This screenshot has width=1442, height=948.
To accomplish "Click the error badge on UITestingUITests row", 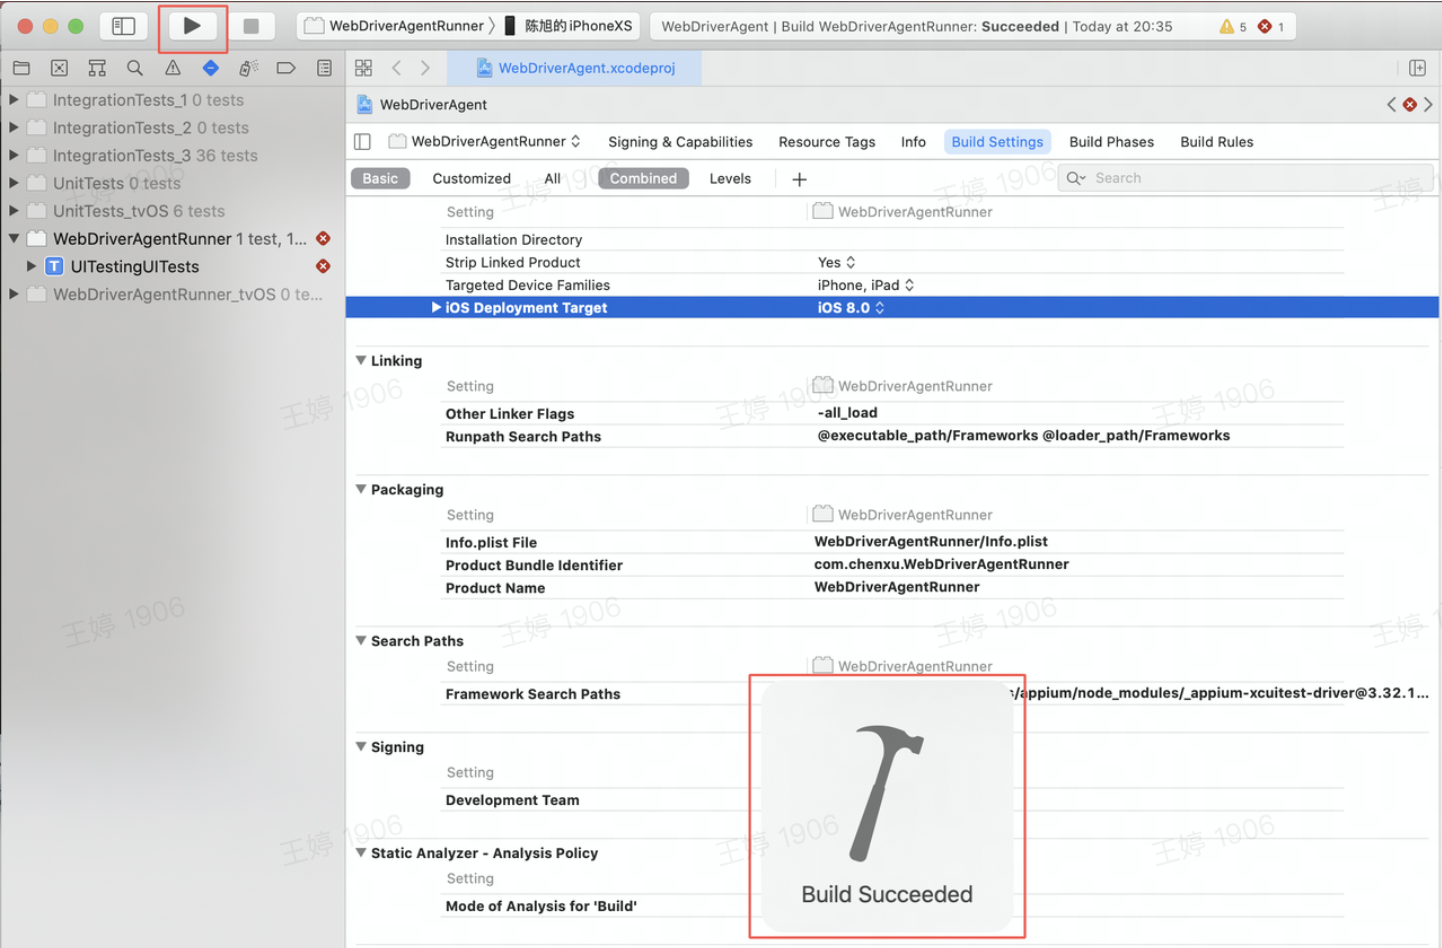I will [x=323, y=266].
